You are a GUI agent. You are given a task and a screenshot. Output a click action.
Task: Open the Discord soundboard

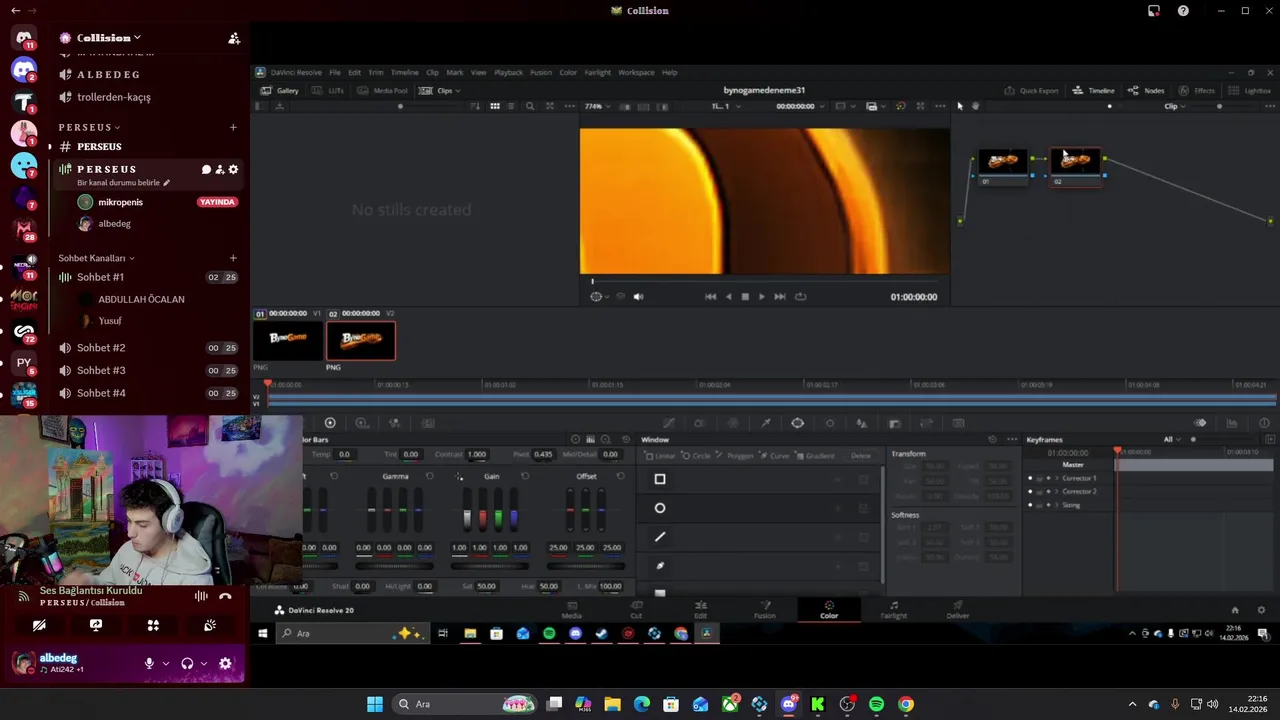(210, 625)
